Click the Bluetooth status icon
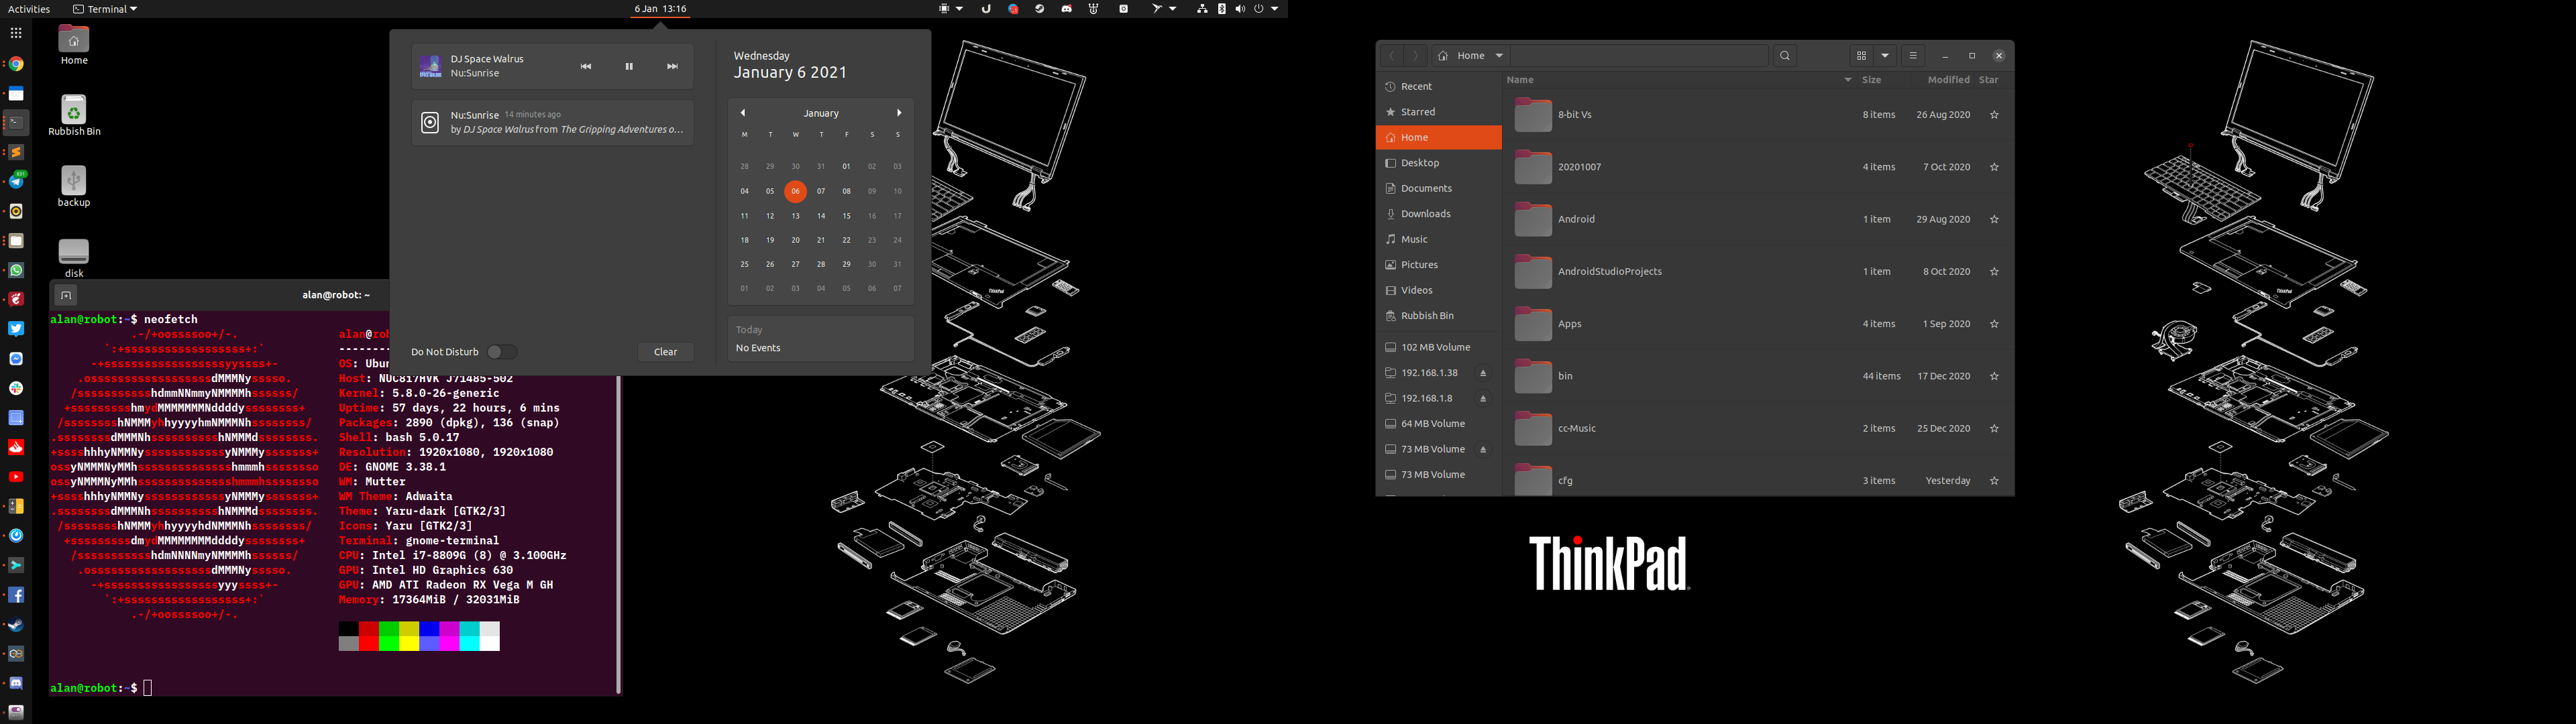 point(1222,9)
